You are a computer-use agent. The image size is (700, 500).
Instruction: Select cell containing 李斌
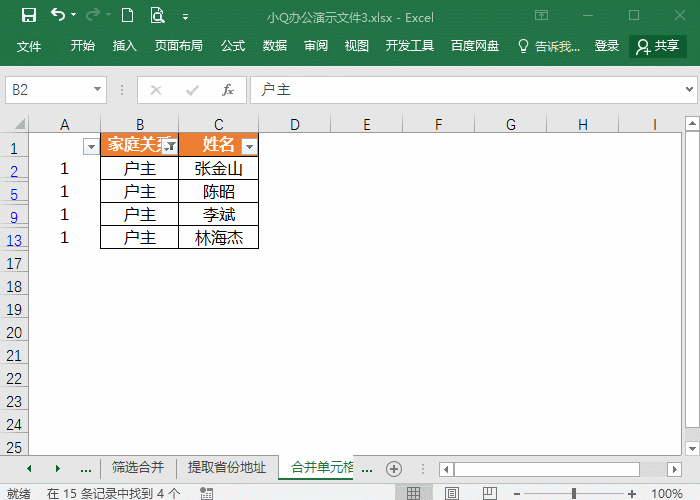pyautogui.click(x=219, y=215)
